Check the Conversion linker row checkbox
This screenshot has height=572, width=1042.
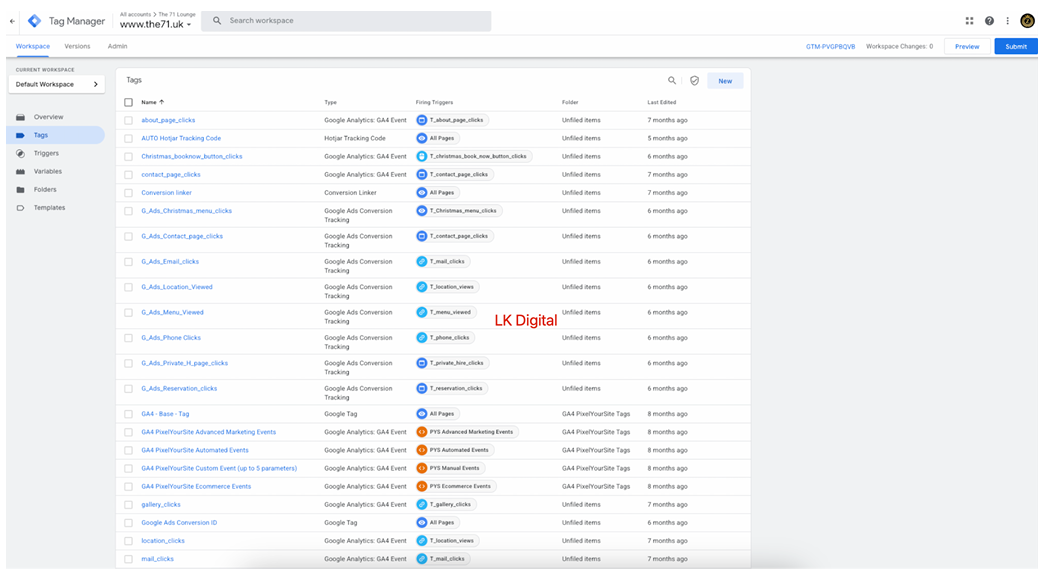point(128,193)
